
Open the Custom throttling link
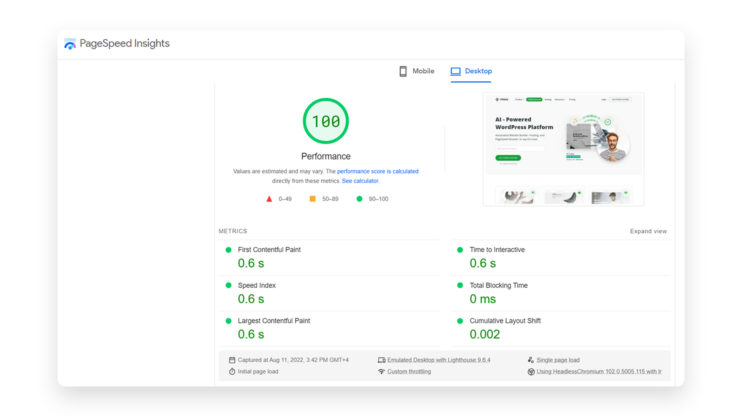click(409, 372)
